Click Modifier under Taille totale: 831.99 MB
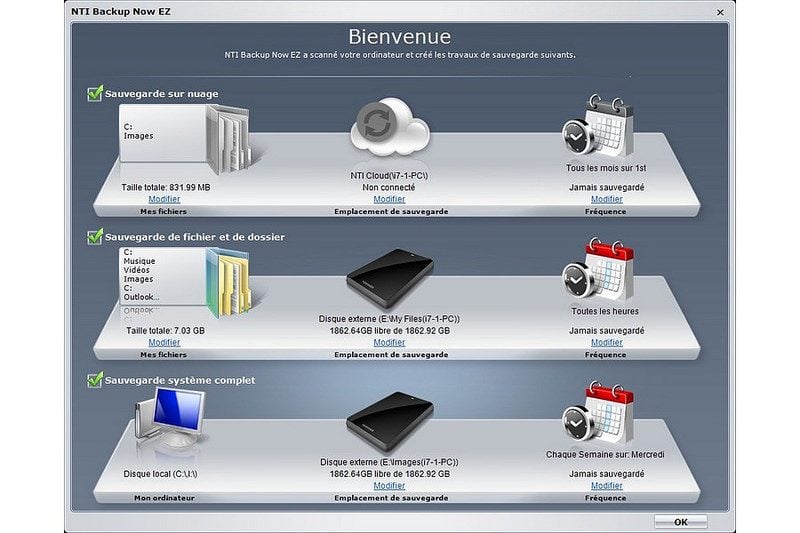Viewport: 800px width, 533px height. click(x=164, y=199)
